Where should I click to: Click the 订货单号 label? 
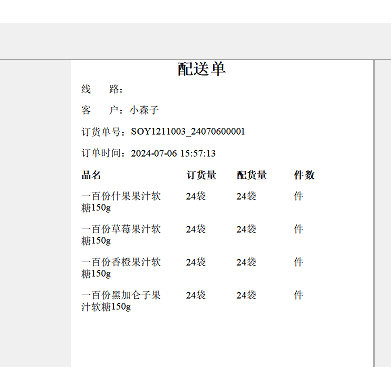104,132
